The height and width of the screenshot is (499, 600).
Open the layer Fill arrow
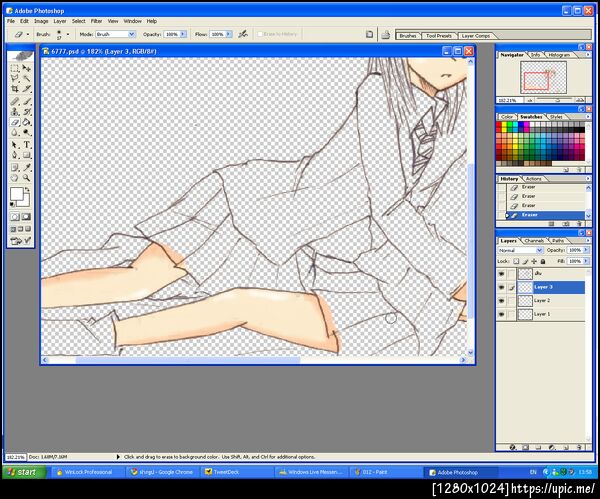coord(586,261)
